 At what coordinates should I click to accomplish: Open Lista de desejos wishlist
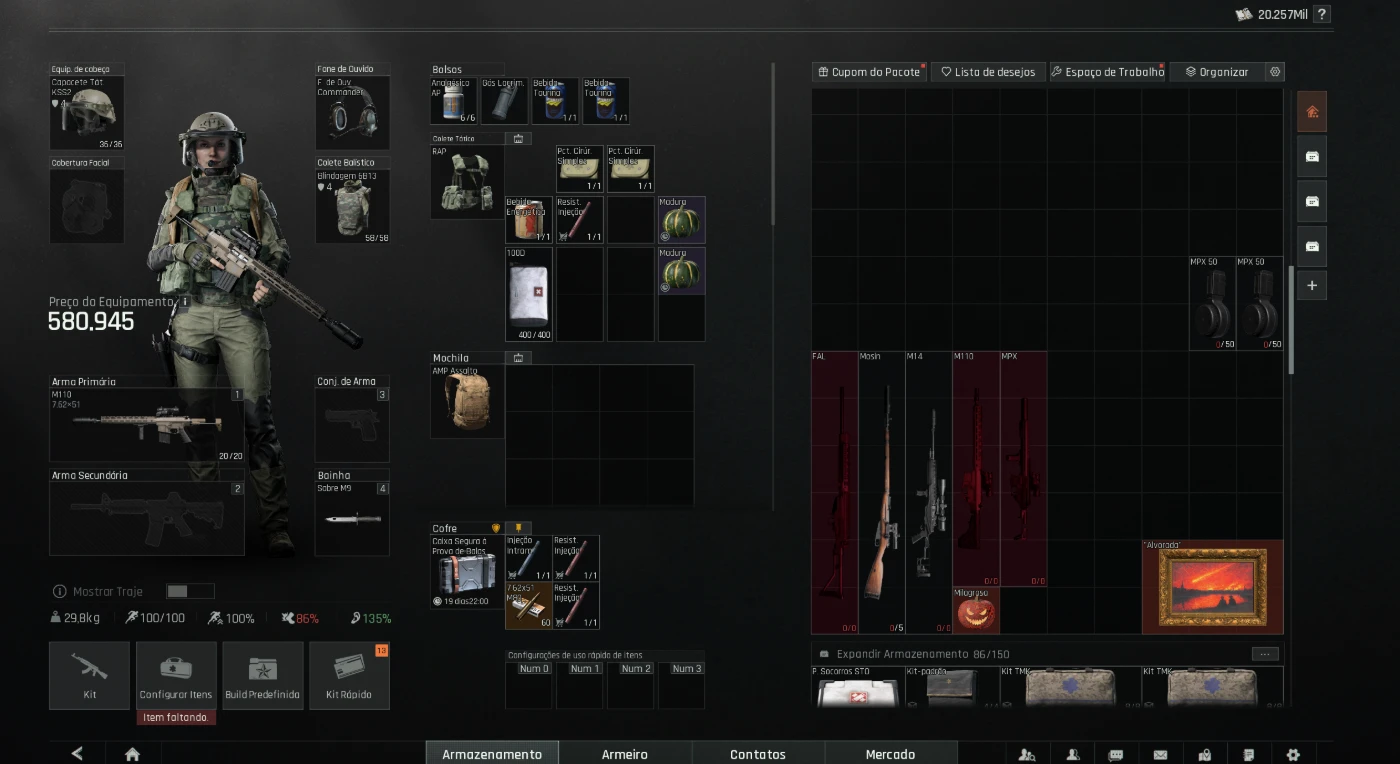(987, 72)
